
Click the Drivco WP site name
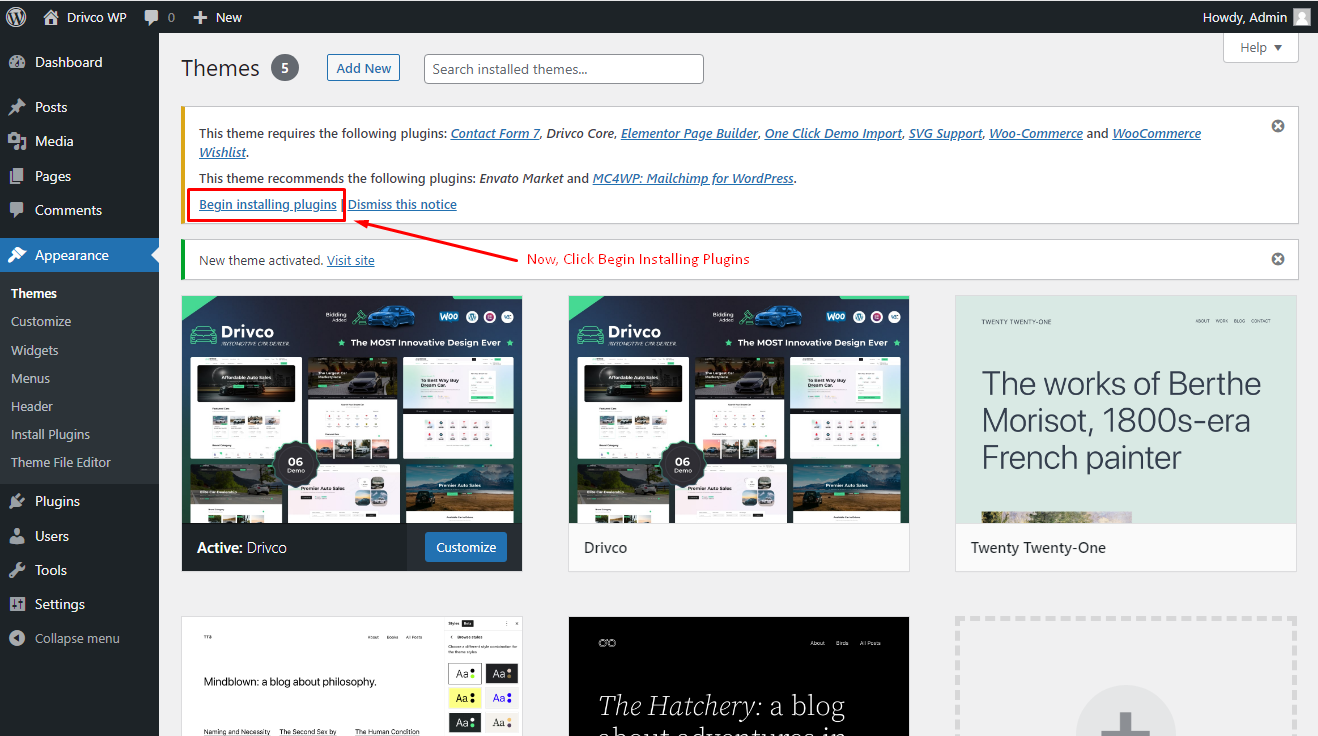tap(97, 17)
